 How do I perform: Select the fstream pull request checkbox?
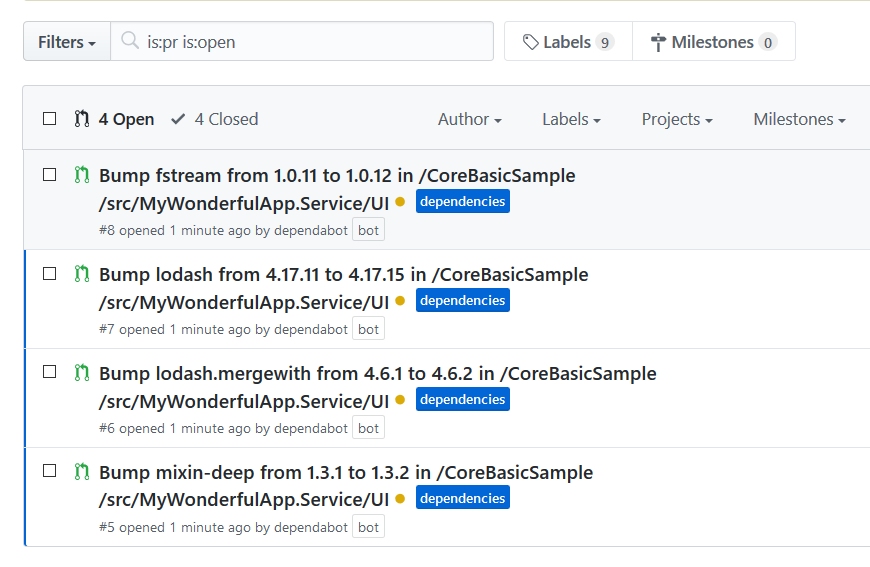(x=50, y=175)
